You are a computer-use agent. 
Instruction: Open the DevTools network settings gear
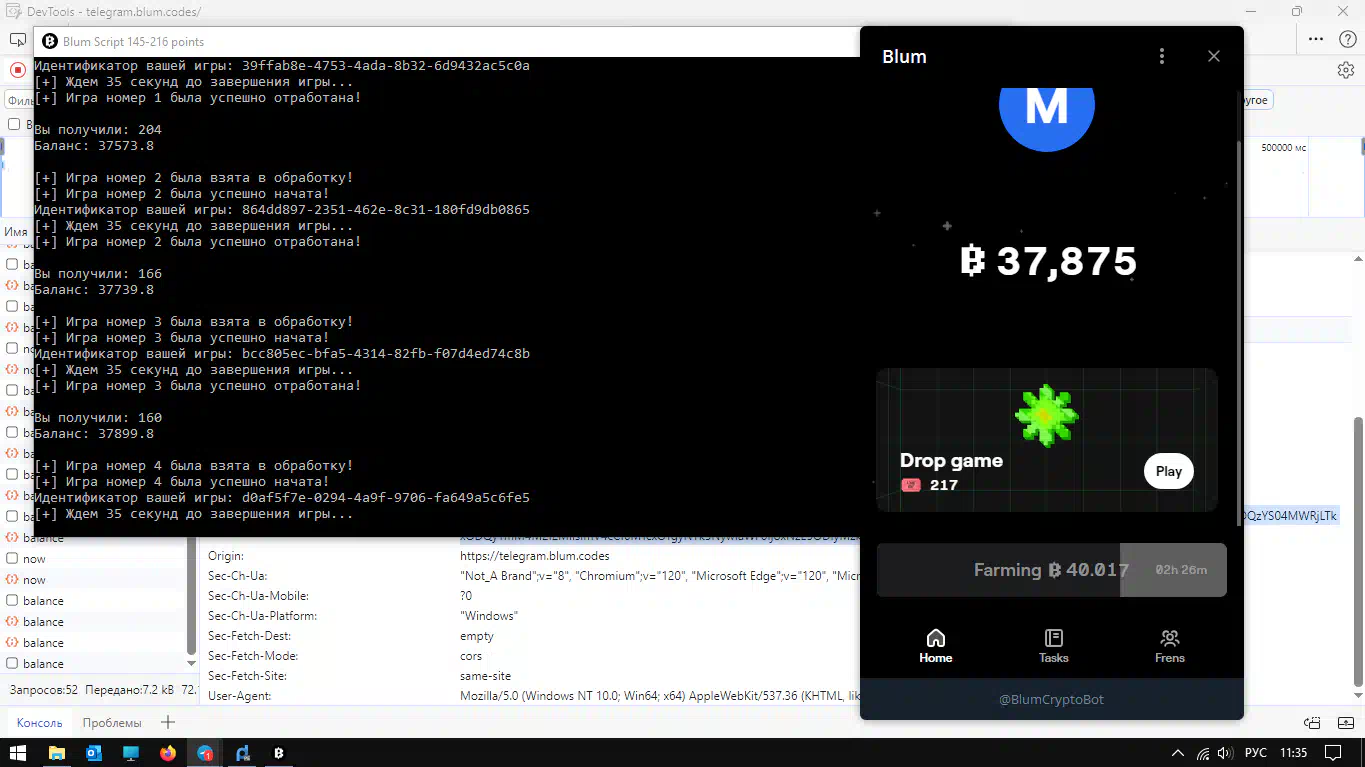(x=1346, y=70)
